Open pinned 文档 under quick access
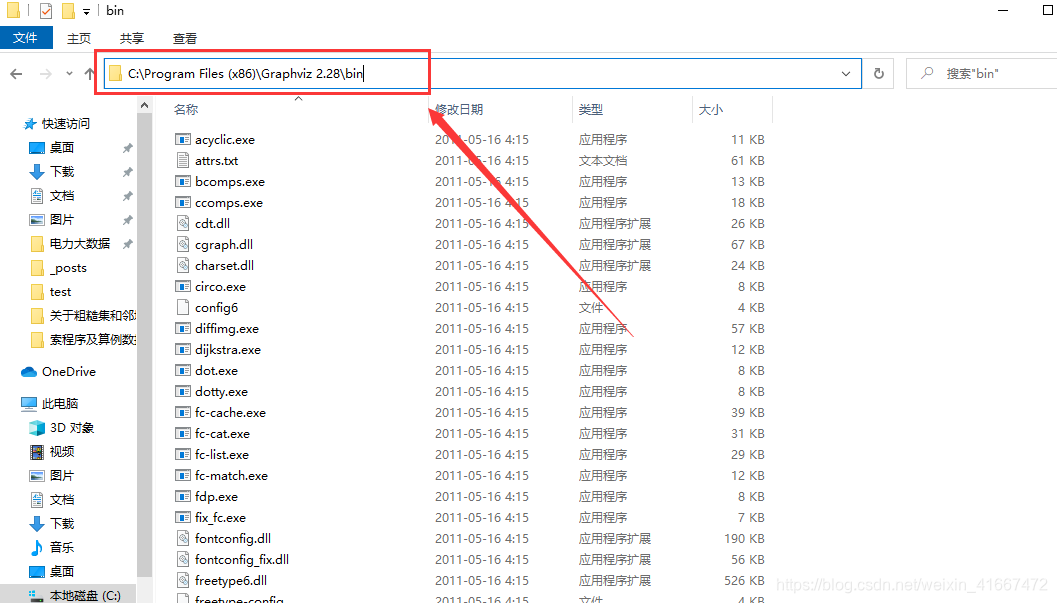 coord(61,195)
